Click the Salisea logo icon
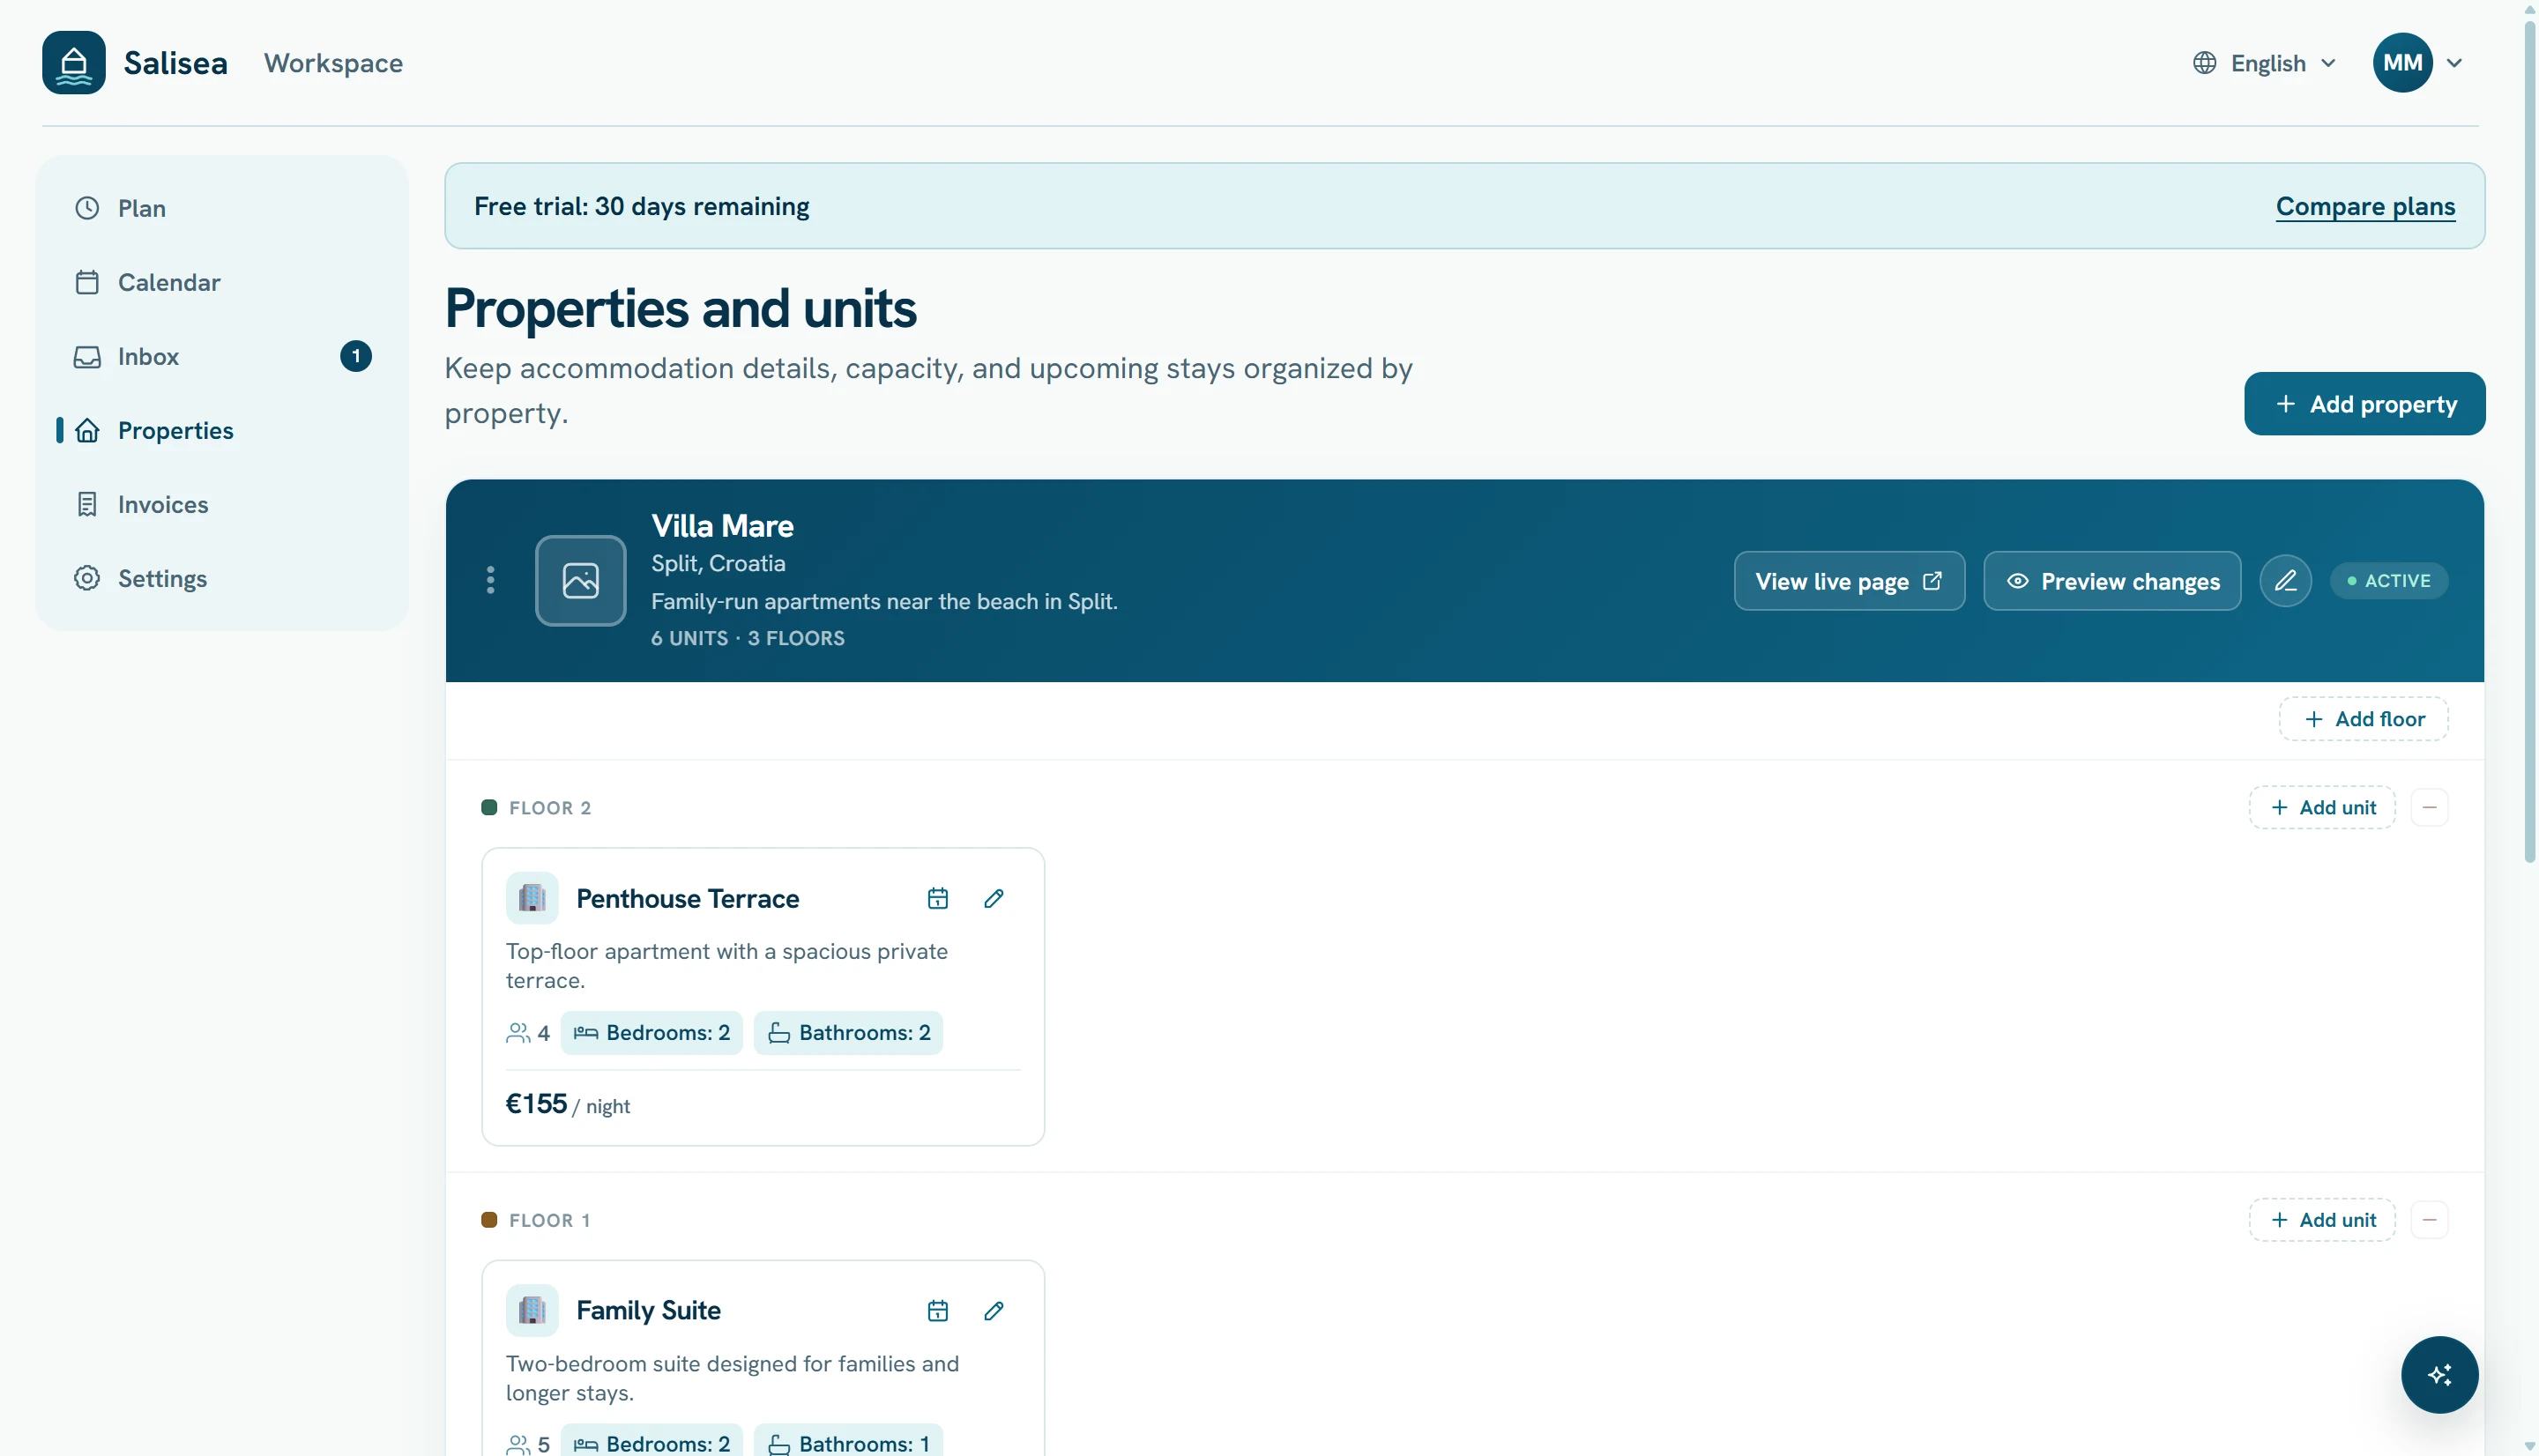The height and width of the screenshot is (1456, 2539). pos(73,62)
